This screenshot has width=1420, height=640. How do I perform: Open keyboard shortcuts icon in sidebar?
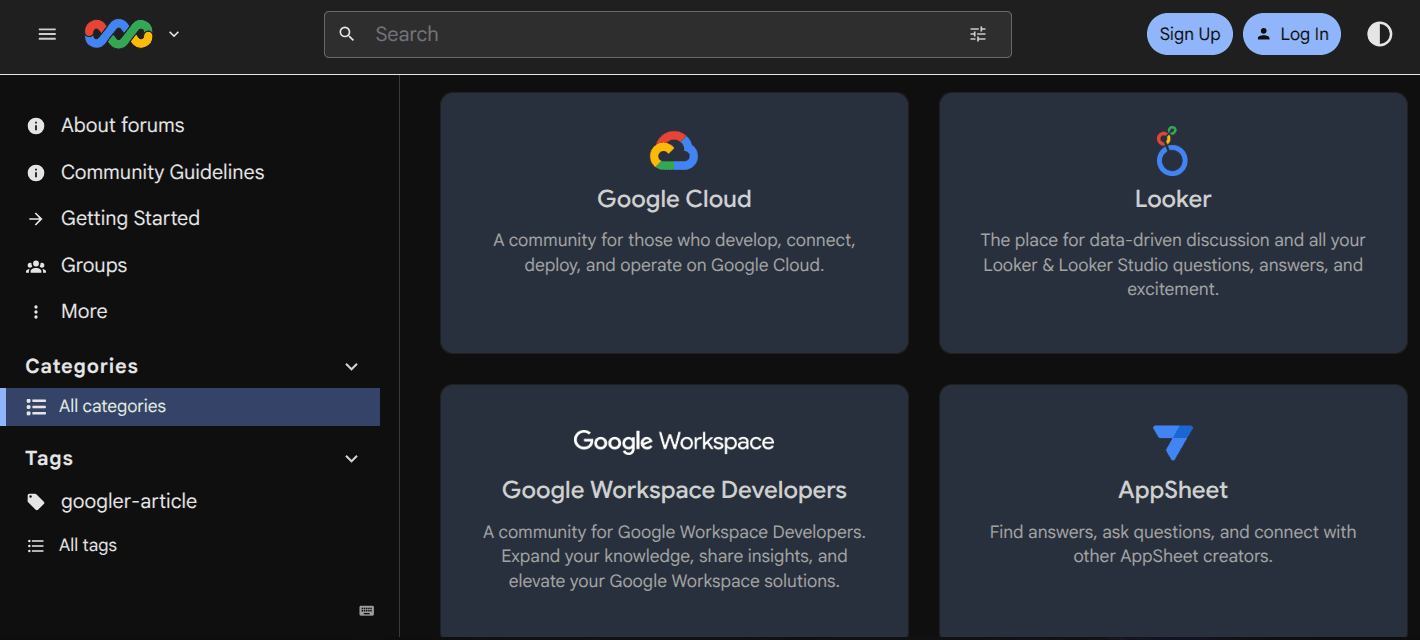[367, 611]
